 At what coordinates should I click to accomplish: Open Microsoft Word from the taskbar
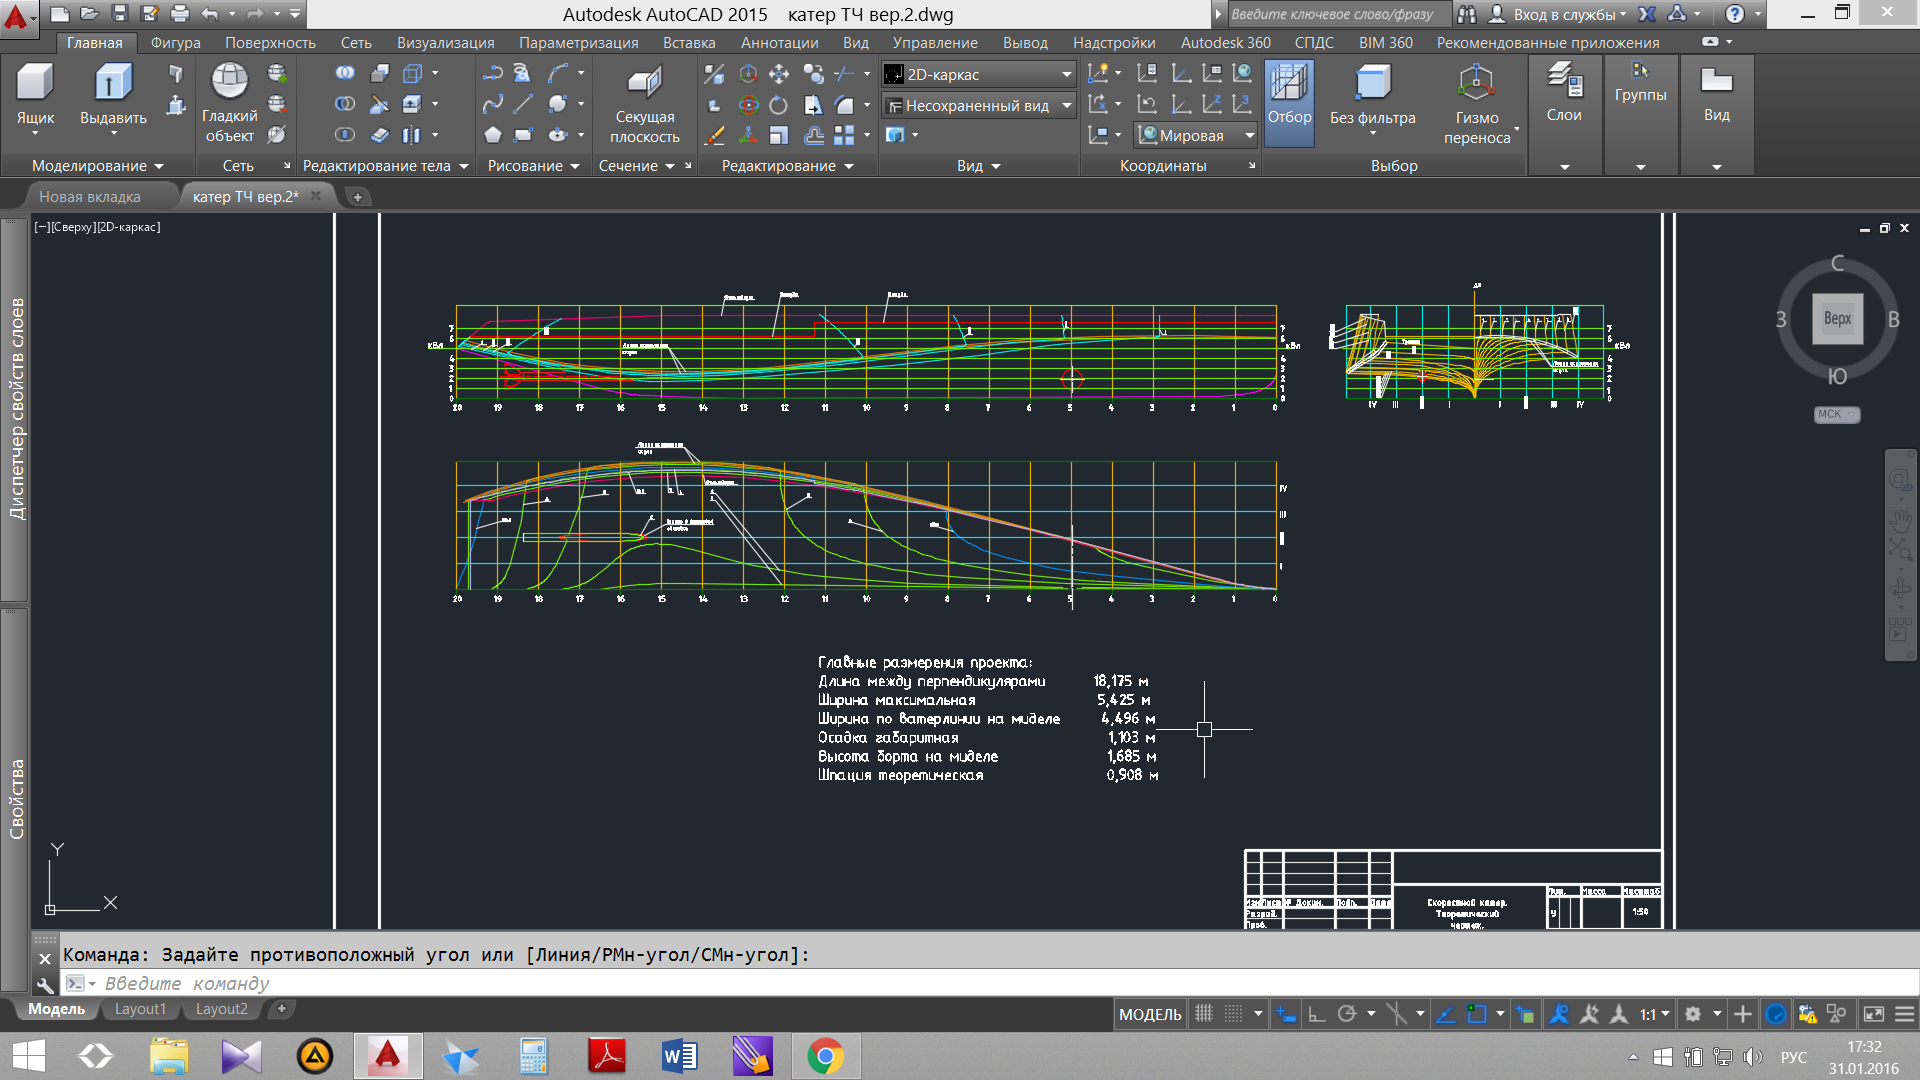click(679, 1056)
